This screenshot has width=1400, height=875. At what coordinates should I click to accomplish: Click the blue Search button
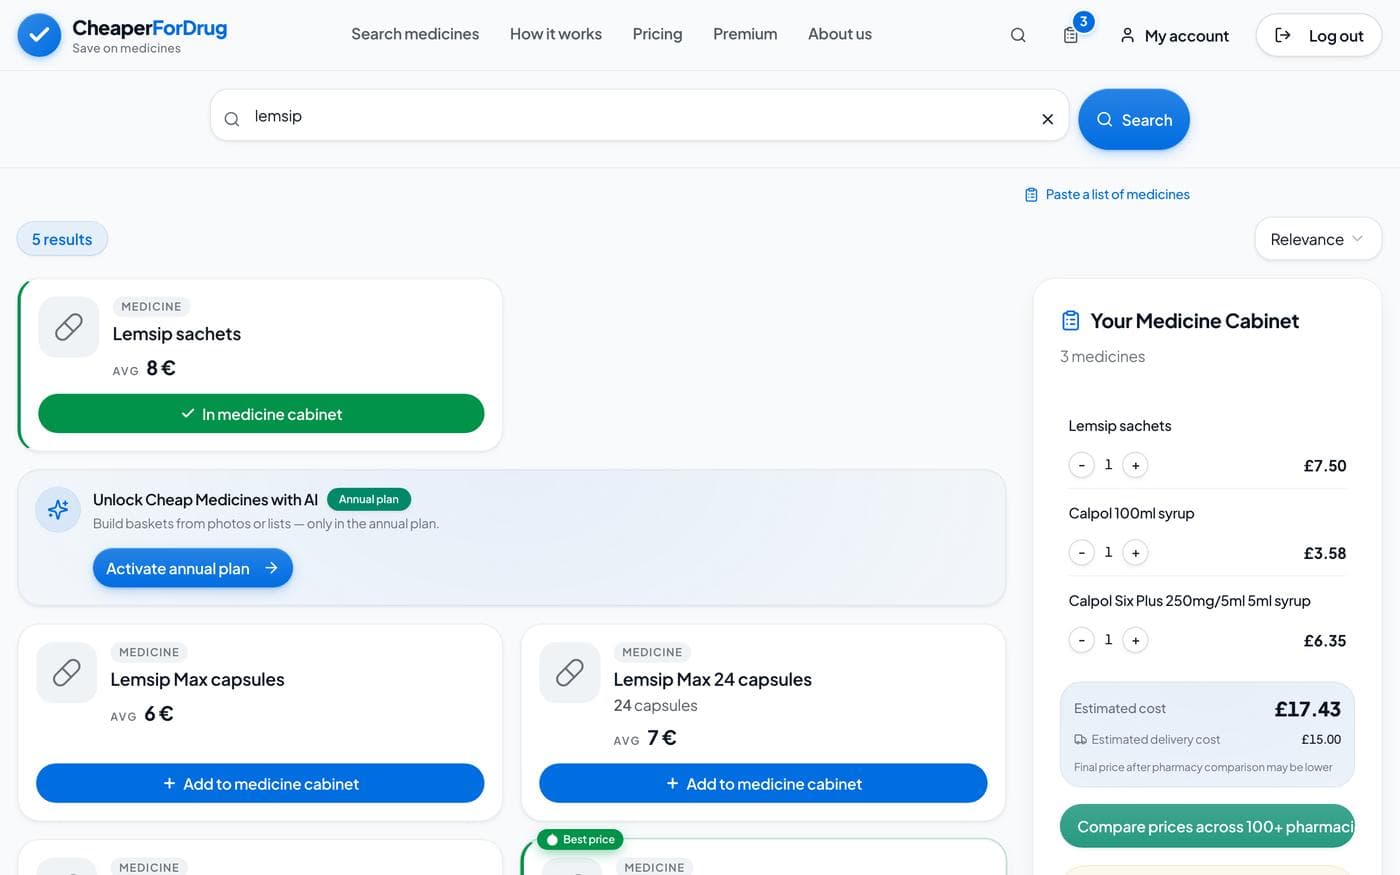(1134, 119)
